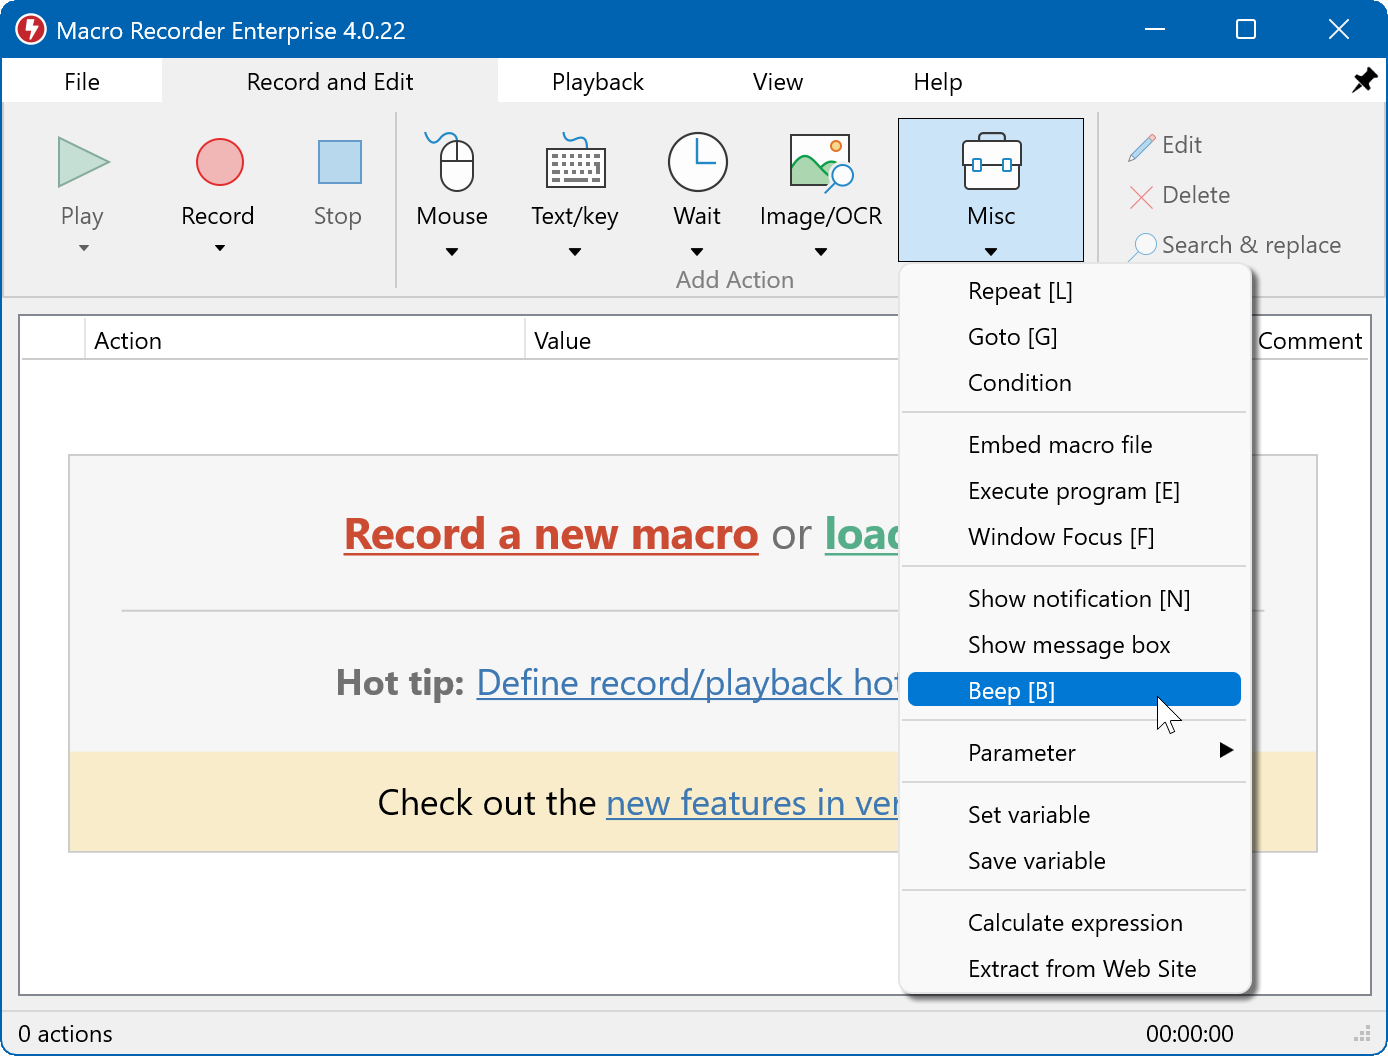Expand the Record dropdown arrow
Image resolution: width=1388 pixels, height=1056 pixels.
pos(219,248)
